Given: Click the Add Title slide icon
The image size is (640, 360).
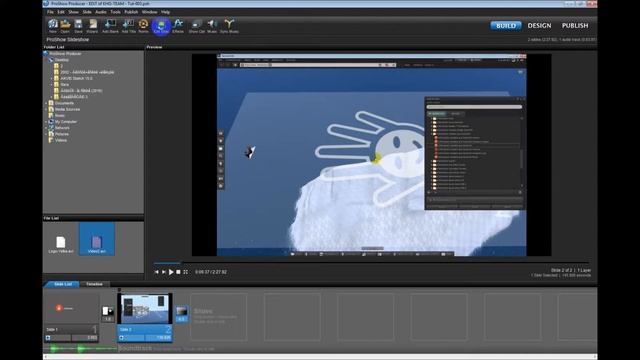Looking at the screenshot, I should pos(129,26).
